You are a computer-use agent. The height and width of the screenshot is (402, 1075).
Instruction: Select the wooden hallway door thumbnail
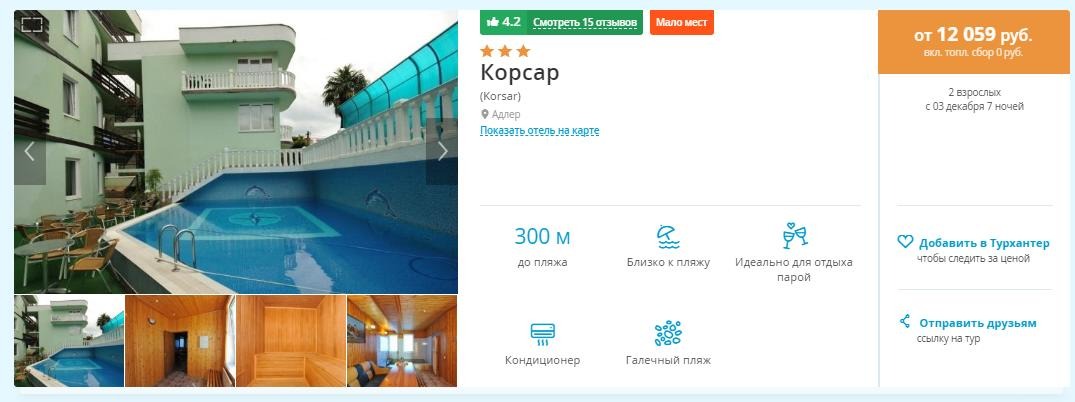pyautogui.click(x=180, y=341)
